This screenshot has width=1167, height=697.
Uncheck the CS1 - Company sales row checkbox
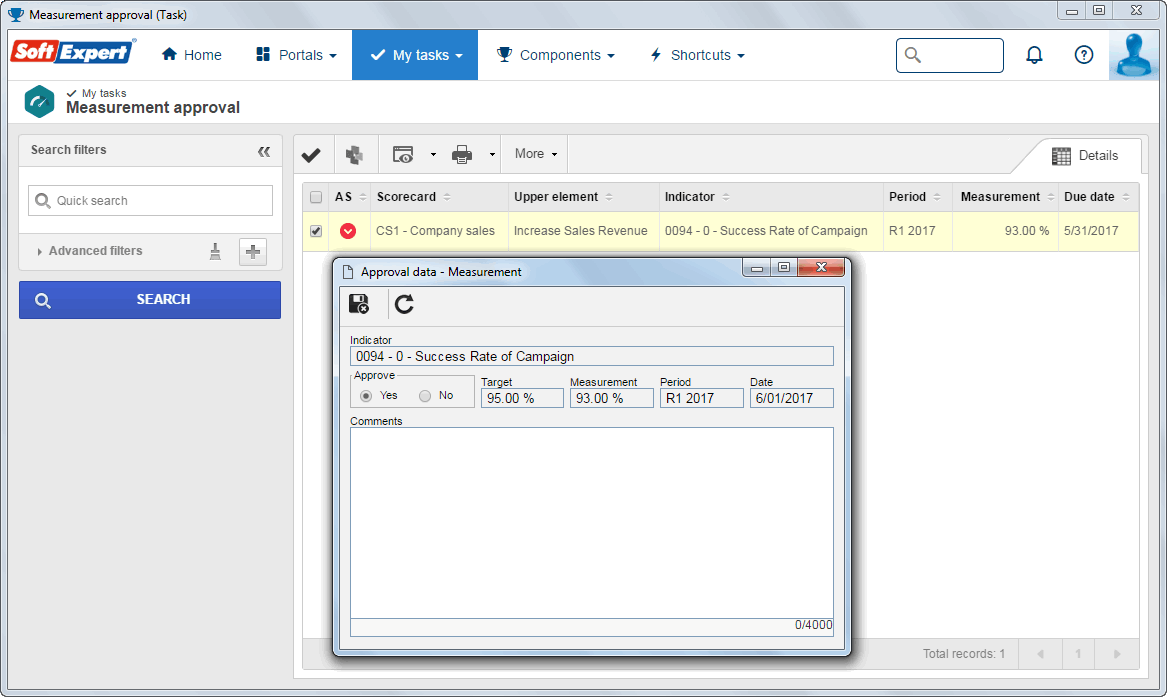(x=316, y=231)
